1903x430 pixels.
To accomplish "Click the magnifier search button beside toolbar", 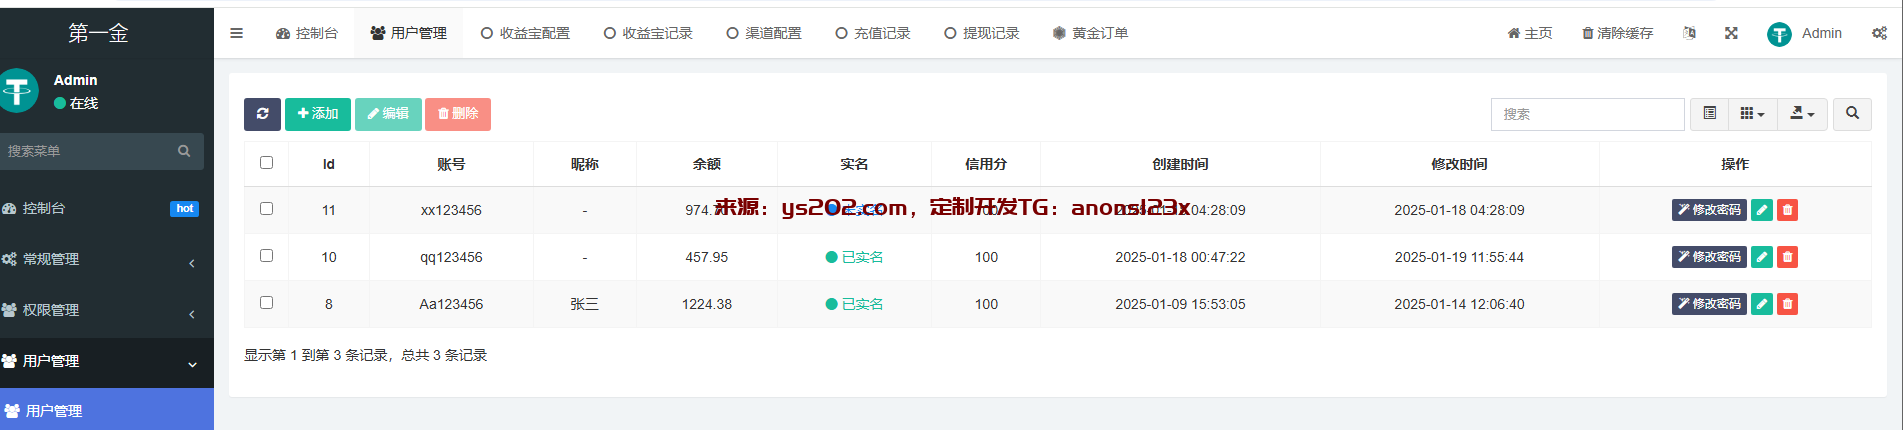I will 1852,114.
